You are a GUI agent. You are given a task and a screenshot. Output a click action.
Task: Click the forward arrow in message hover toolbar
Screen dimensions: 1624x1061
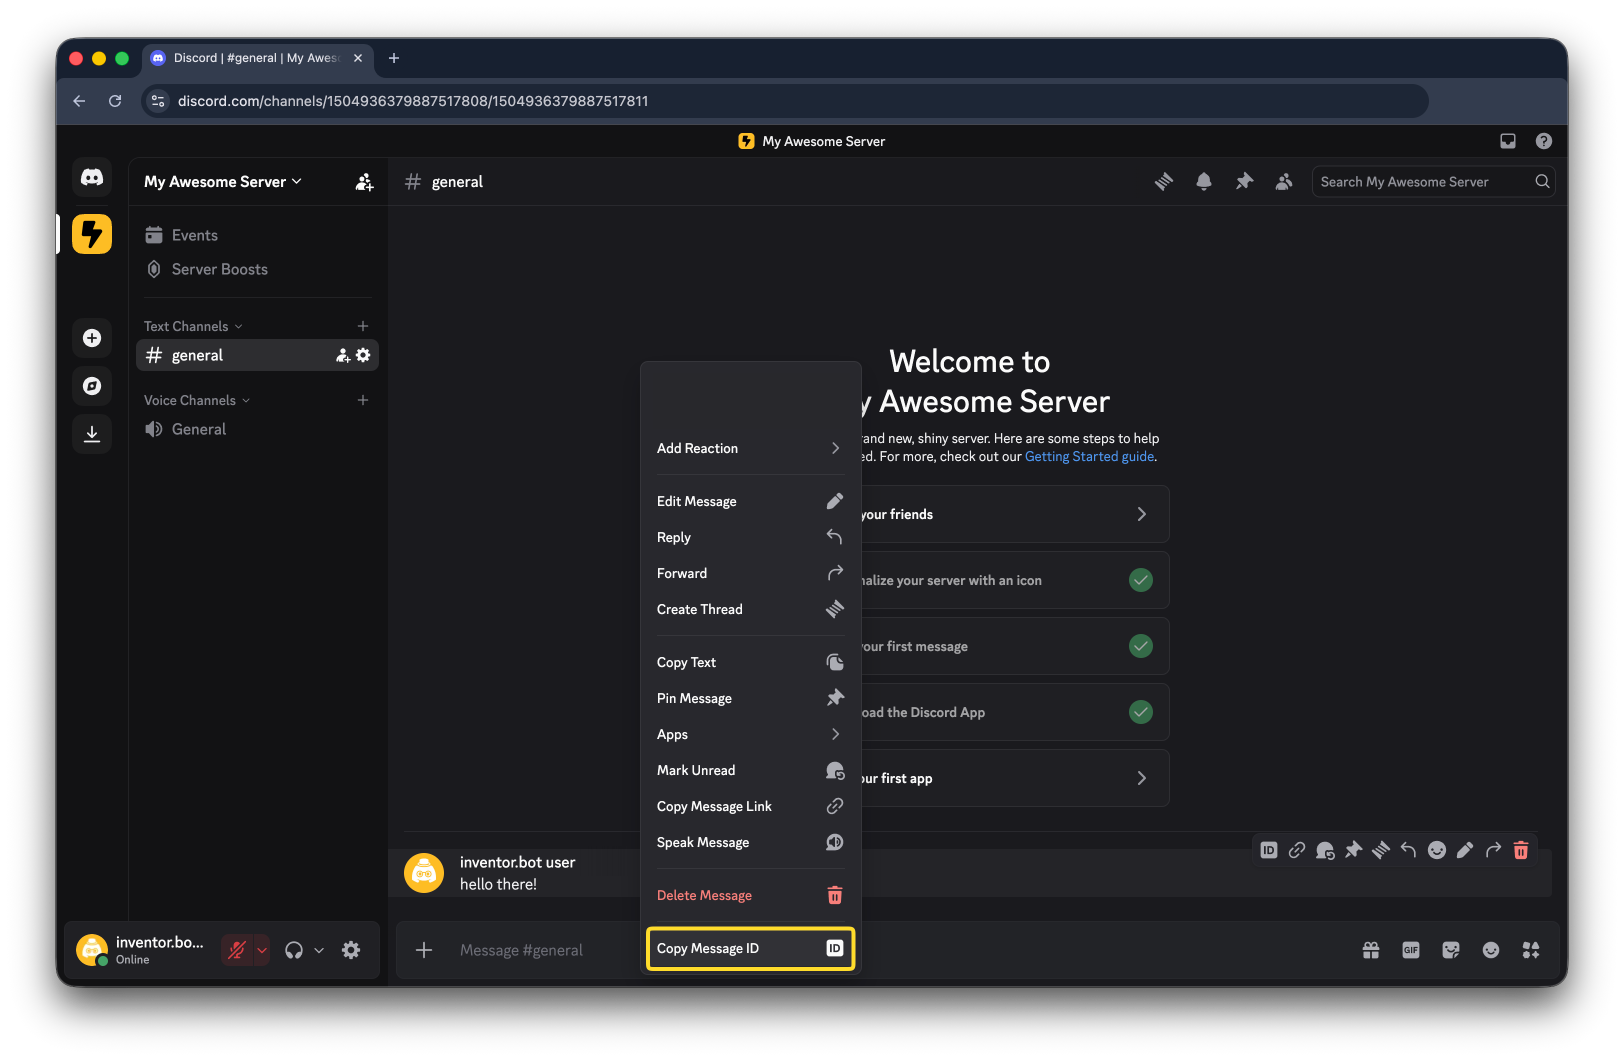click(x=1493, y=850)
